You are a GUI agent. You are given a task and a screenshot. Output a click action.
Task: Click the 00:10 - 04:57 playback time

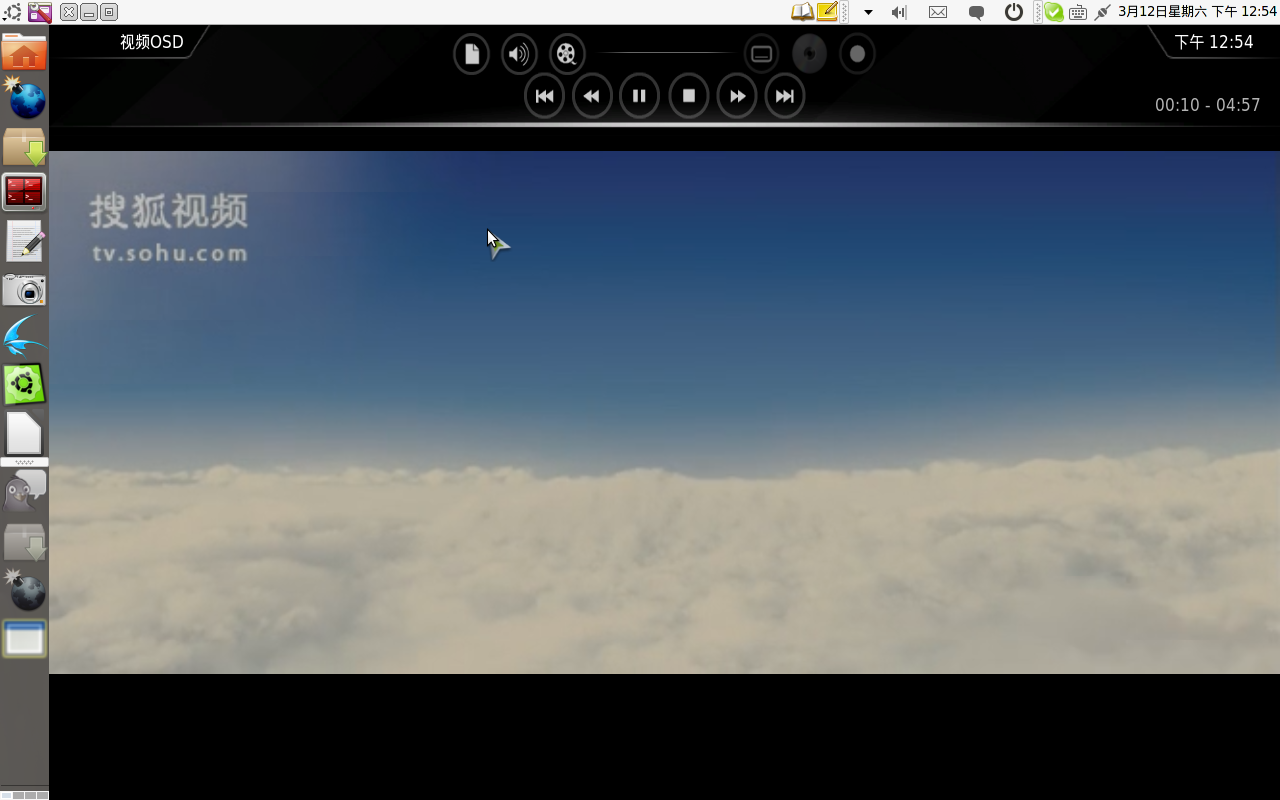(x=1207, y=105)
